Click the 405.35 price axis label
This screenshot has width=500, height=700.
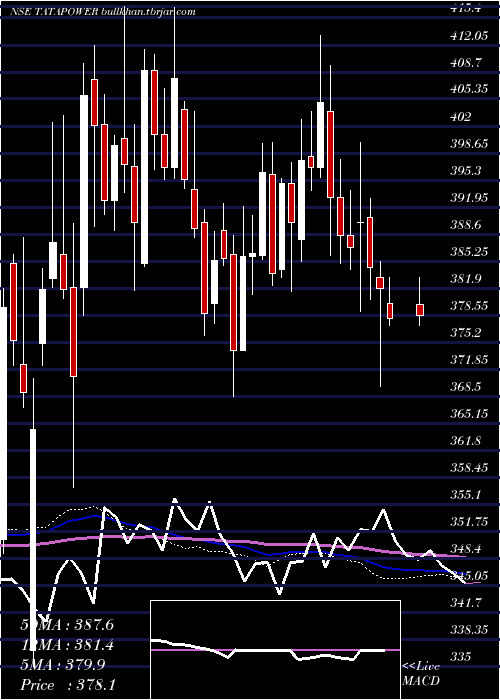pos(469,90)
